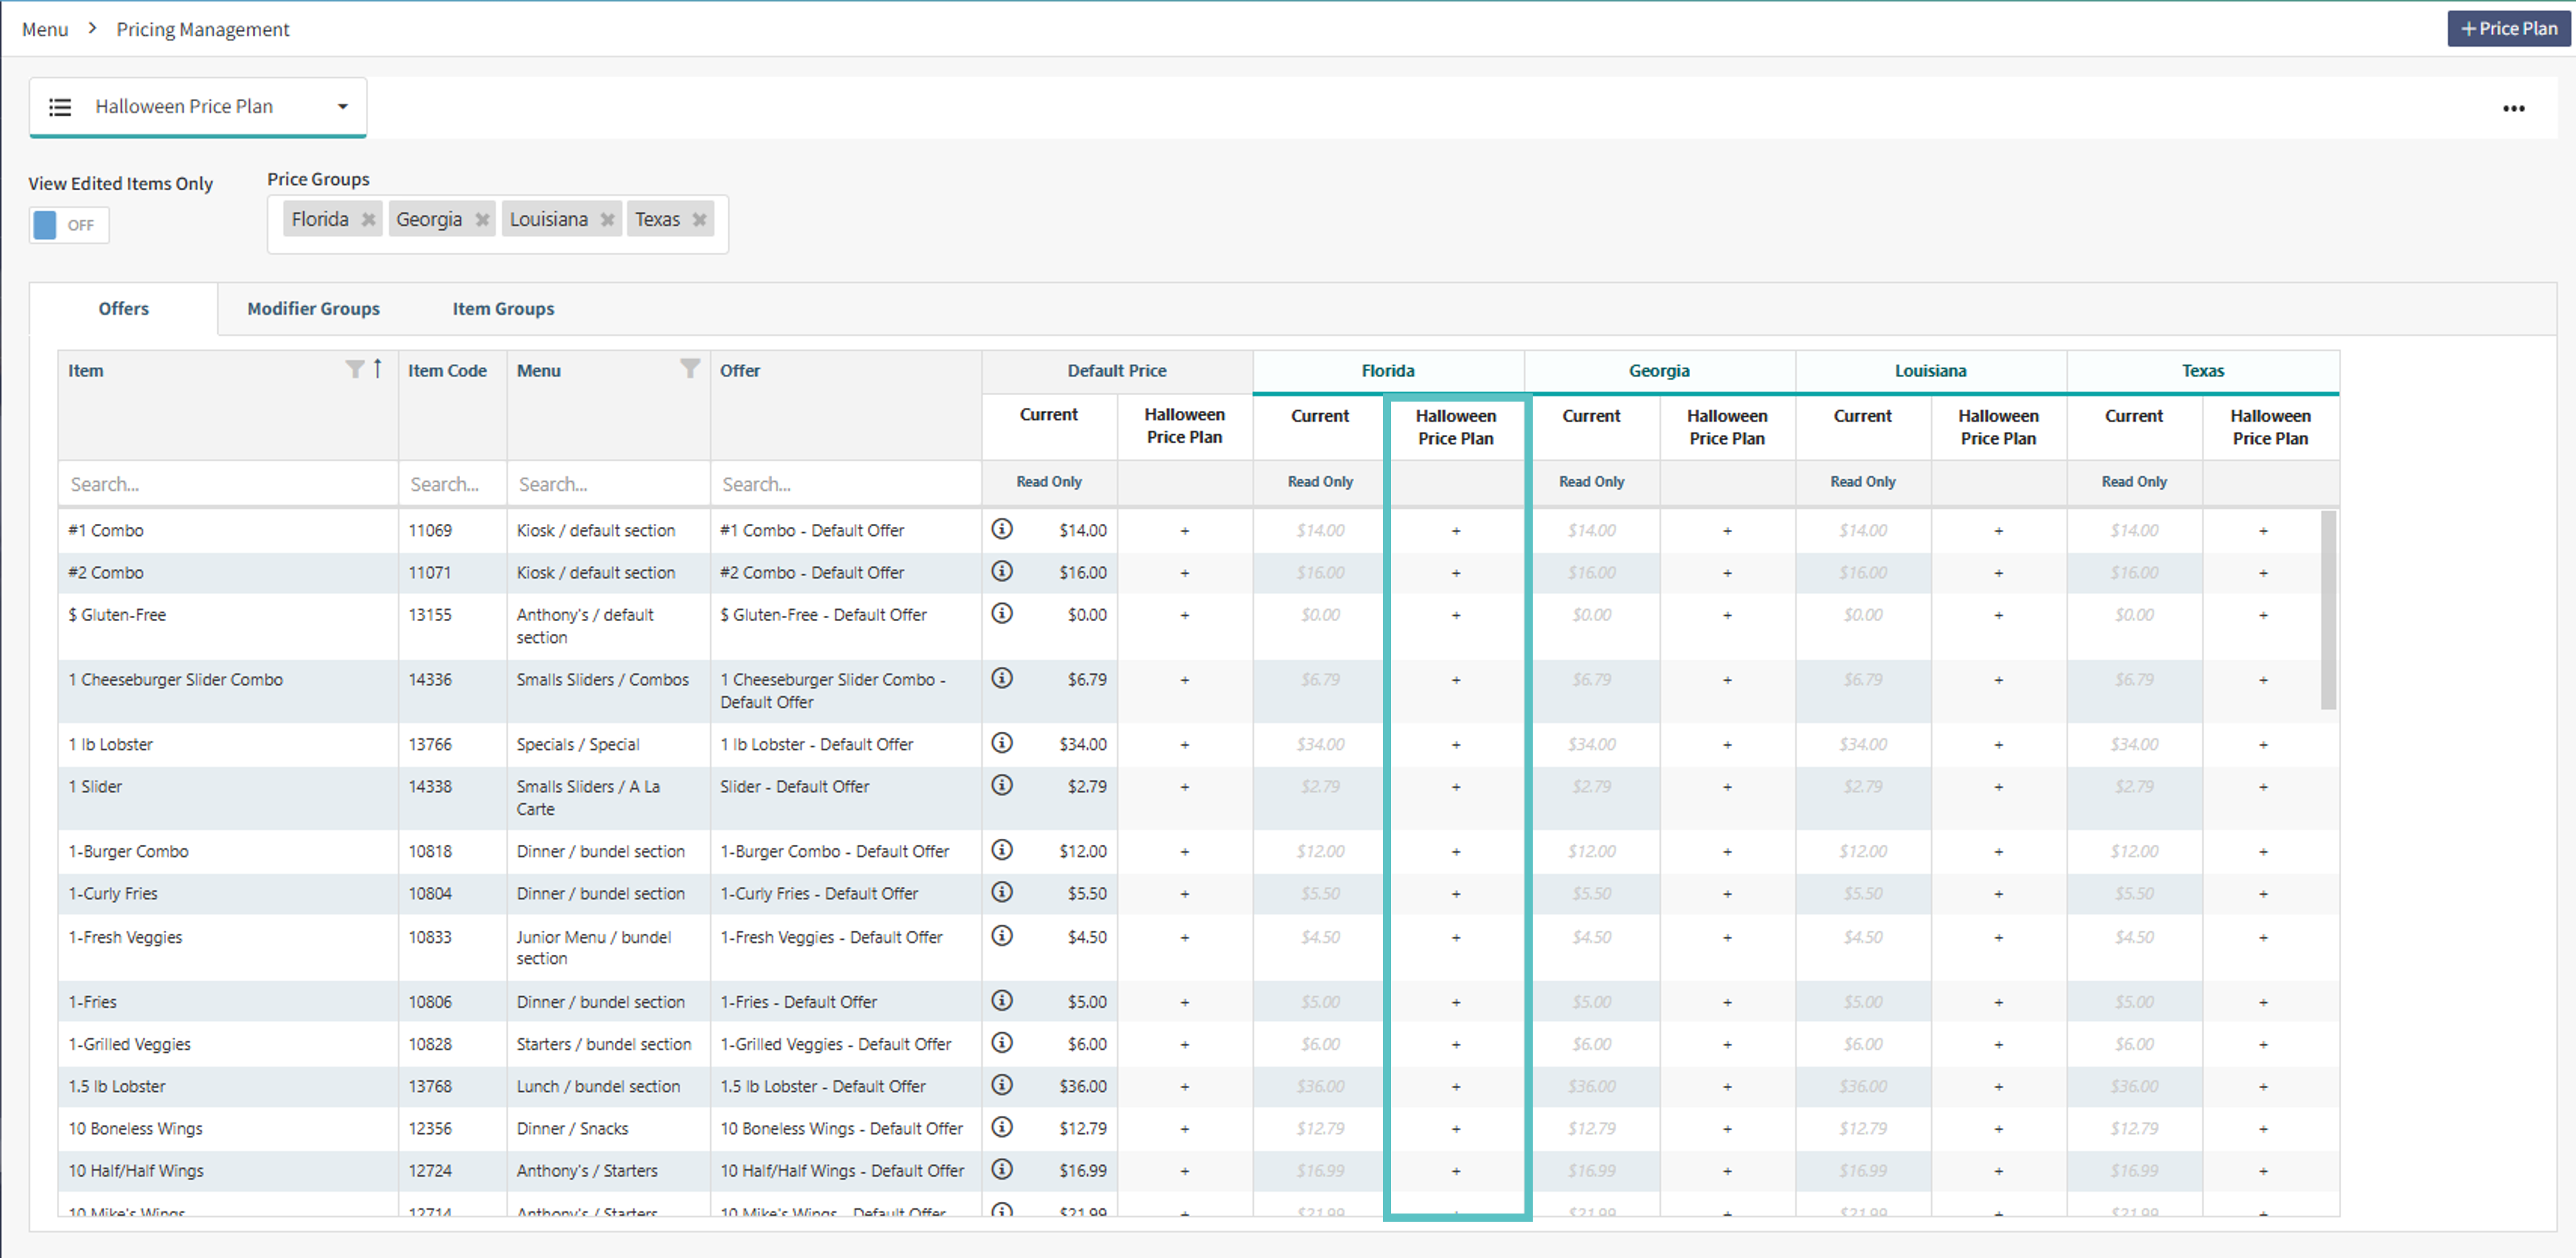Click the Item column filter icon
The image size is (2576, 1258).
click(354, 370)
